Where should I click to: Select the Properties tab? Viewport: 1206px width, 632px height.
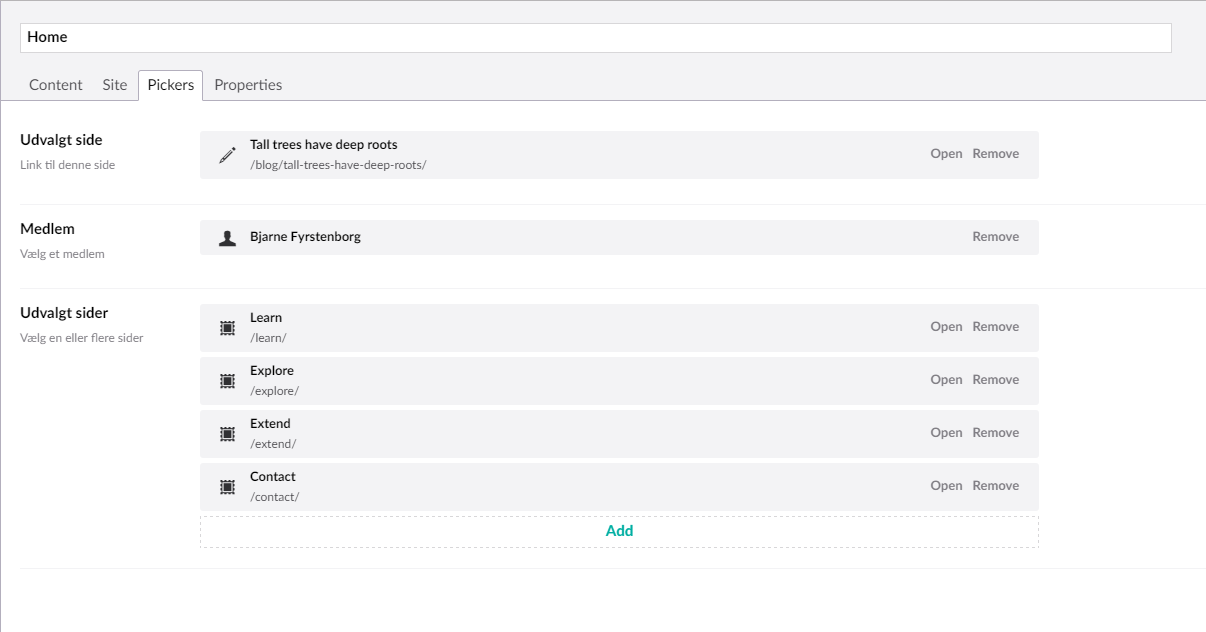(x=248, y=85)
